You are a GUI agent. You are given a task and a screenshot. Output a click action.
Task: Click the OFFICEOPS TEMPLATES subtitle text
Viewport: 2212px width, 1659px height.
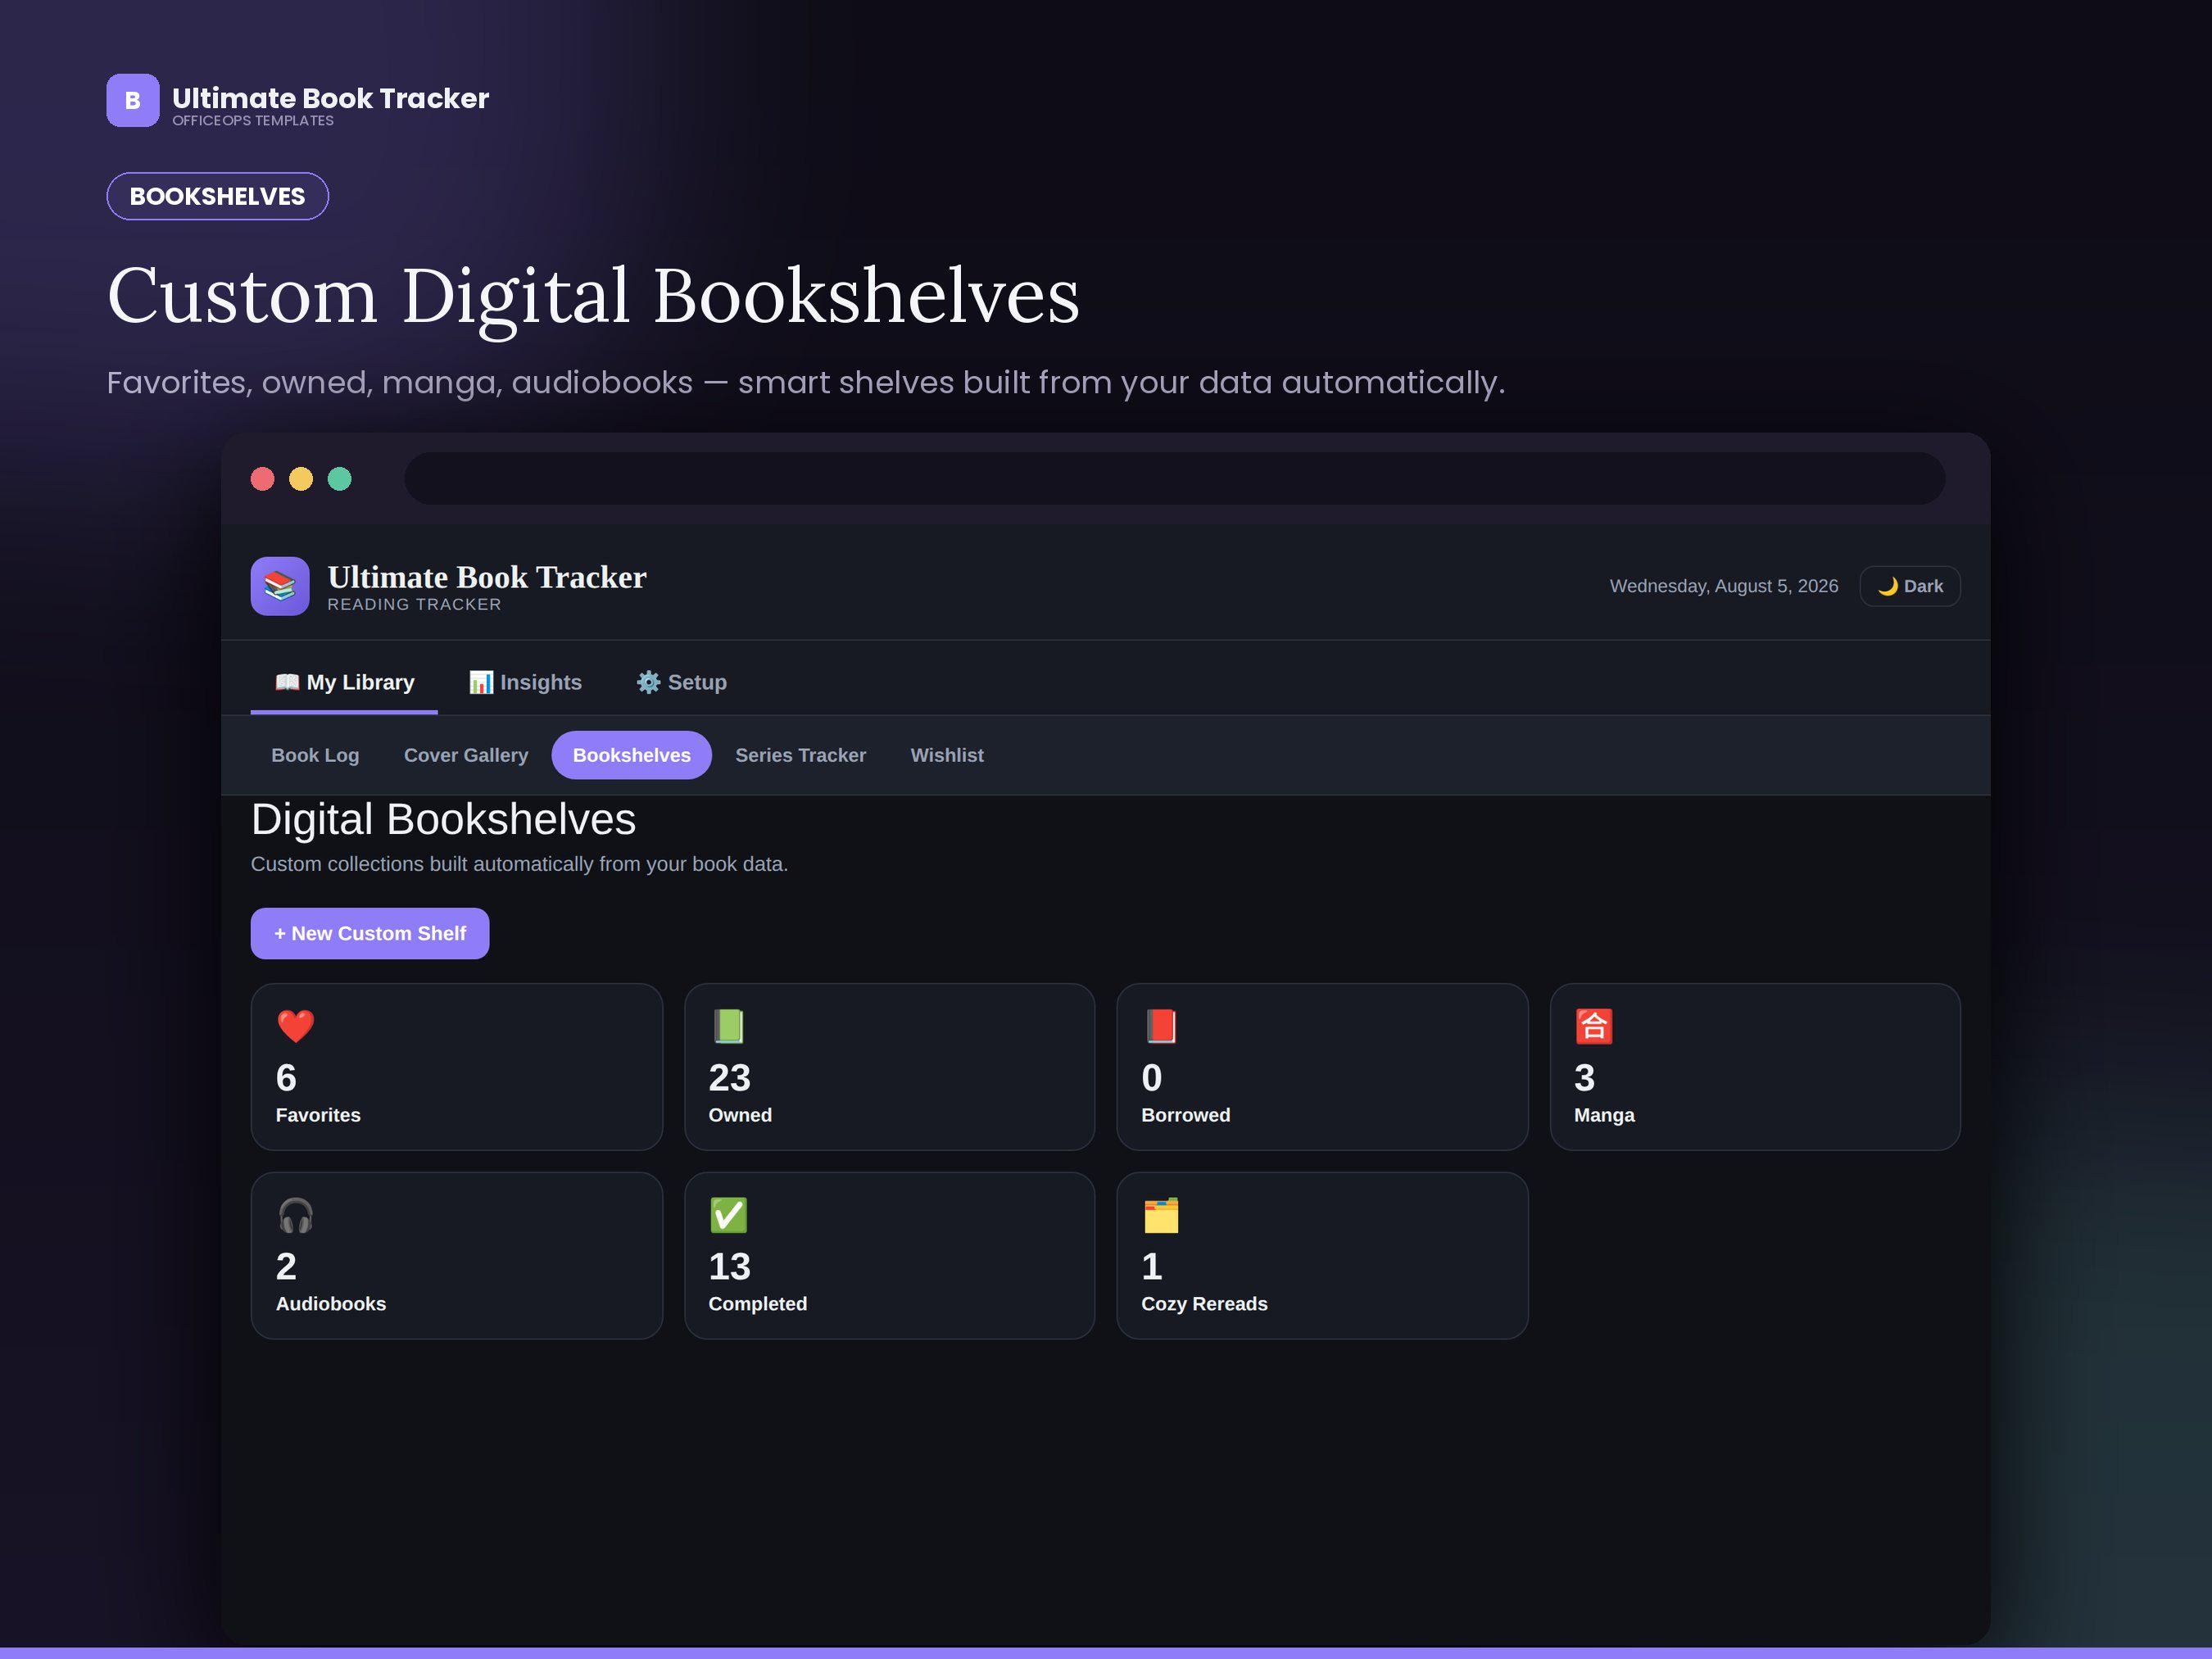253,120
